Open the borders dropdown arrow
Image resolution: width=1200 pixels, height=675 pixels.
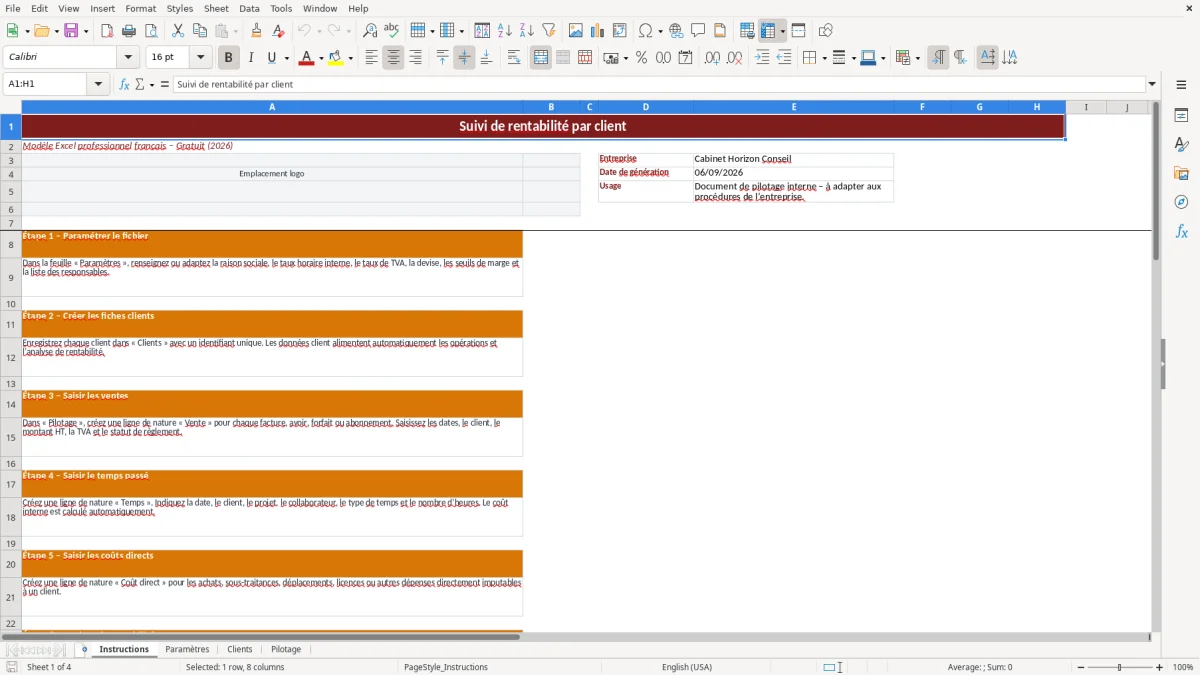pyautogui.click(x=824, y=58)
